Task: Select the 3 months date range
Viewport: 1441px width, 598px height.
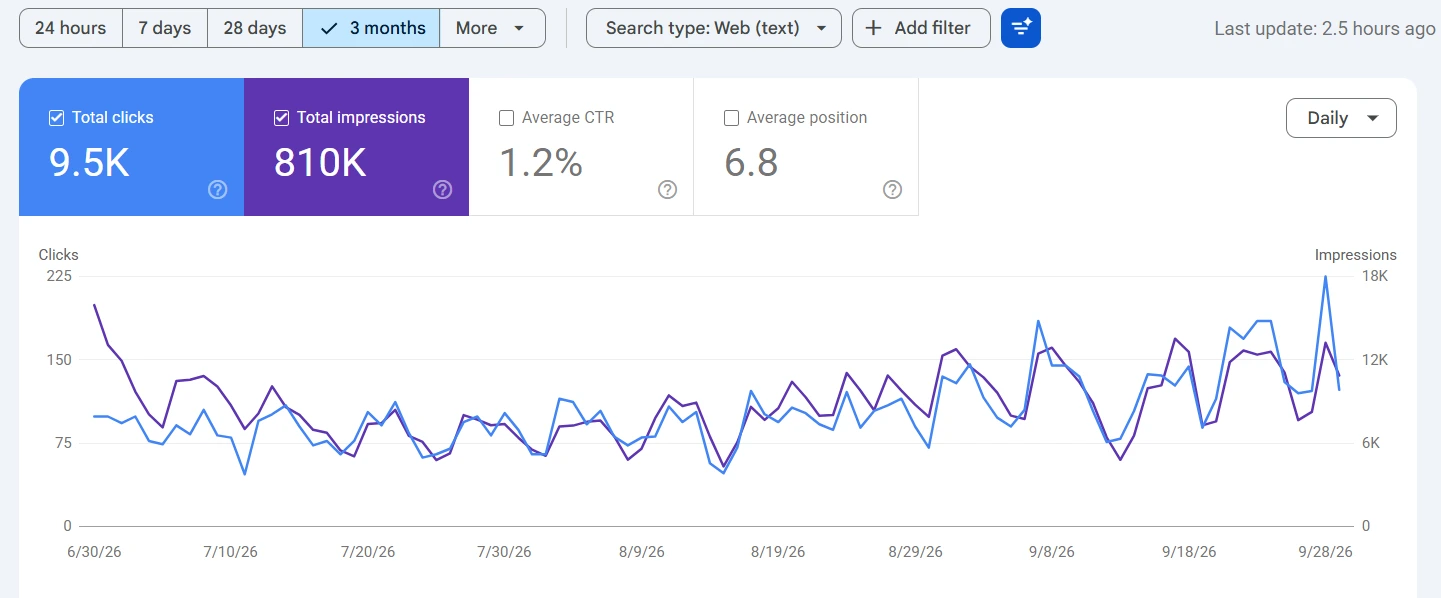Action: tap(371, 28)
